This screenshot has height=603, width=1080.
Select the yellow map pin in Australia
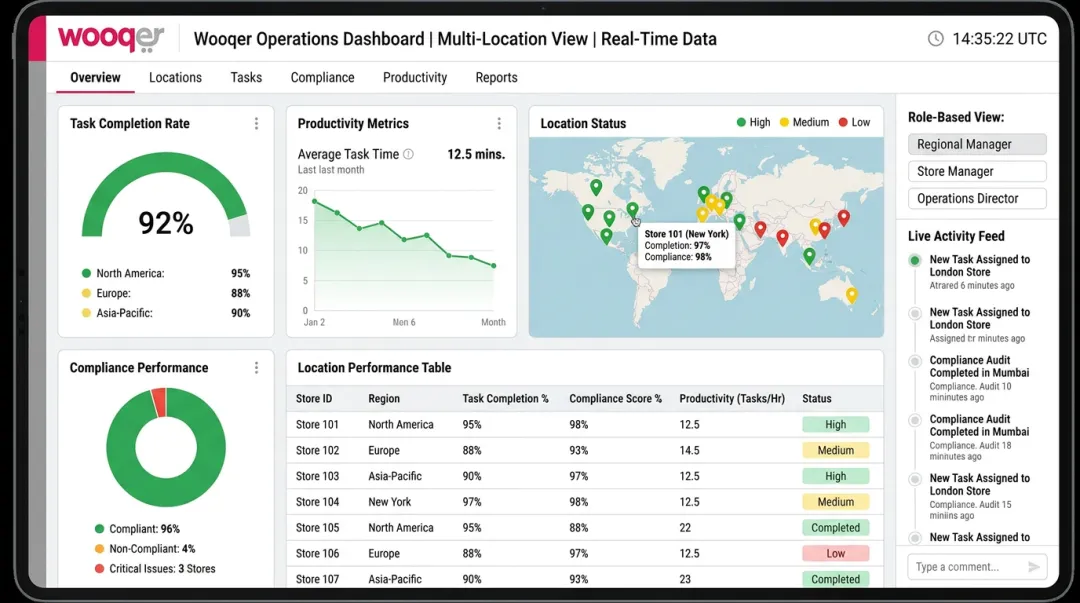[x=851, y=296]
